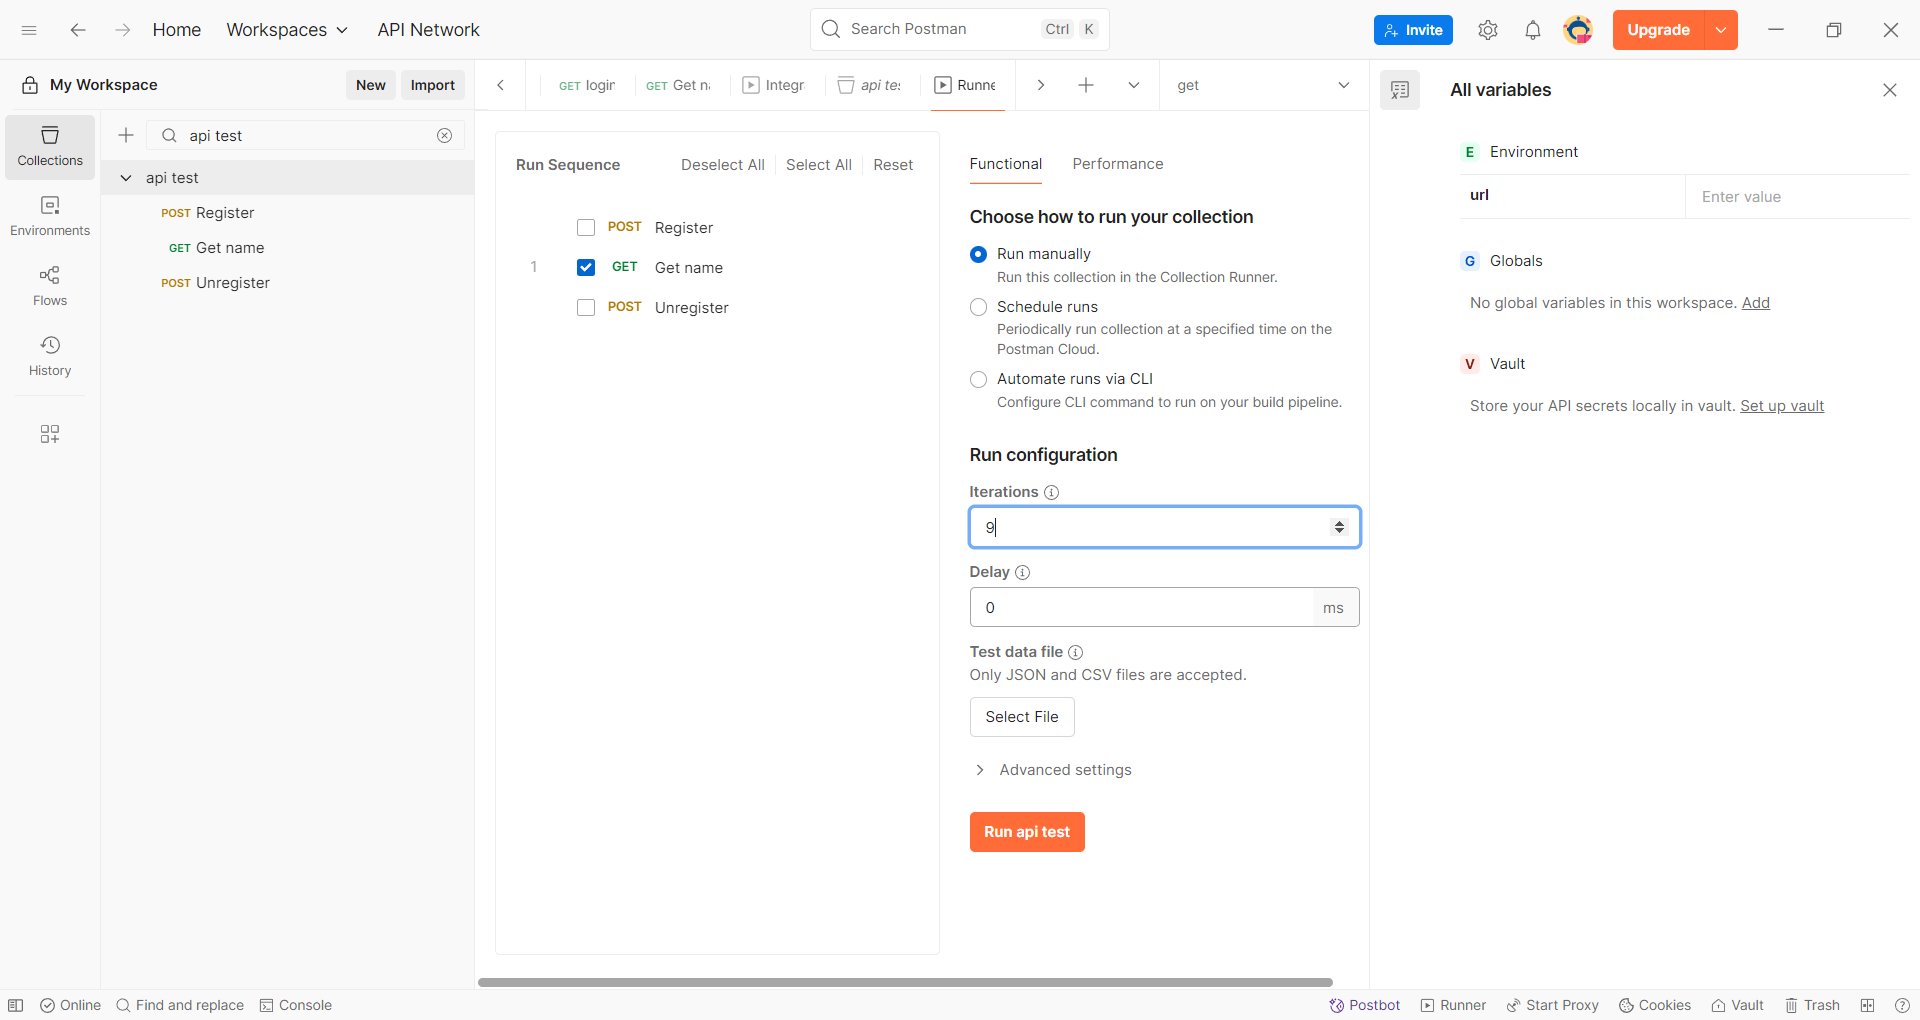This screenshot has width=1920, height=1020.
Task: Open Flows in the sidebar
Action: click(x=50, y=287)
